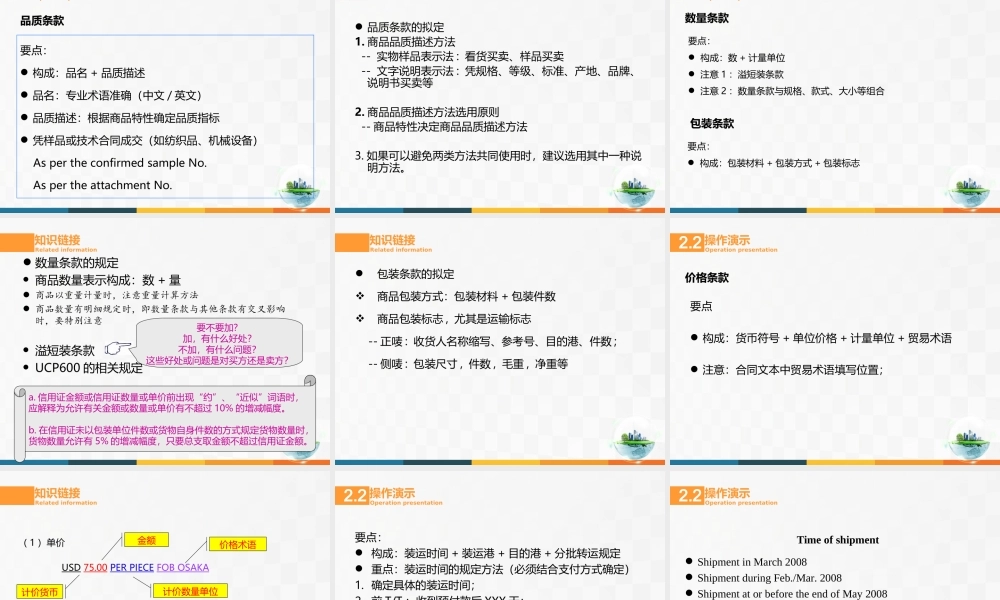
Task: Click the yellow 价格术语 label
Action: 236,545
